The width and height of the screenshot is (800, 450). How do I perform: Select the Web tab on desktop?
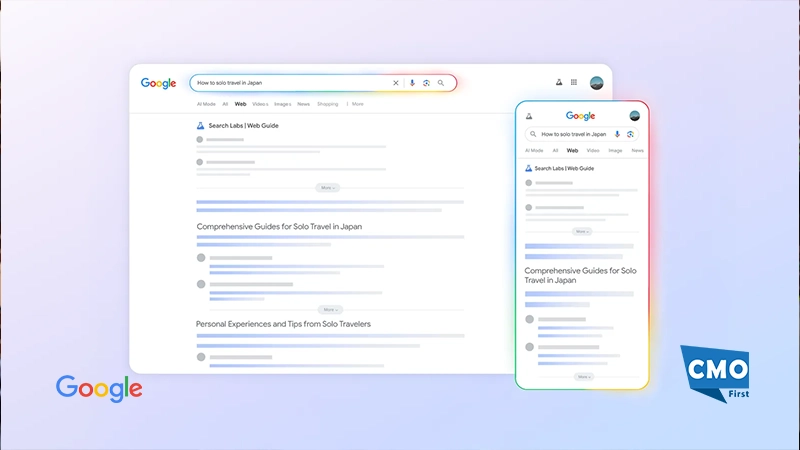(x=240, y=104)
